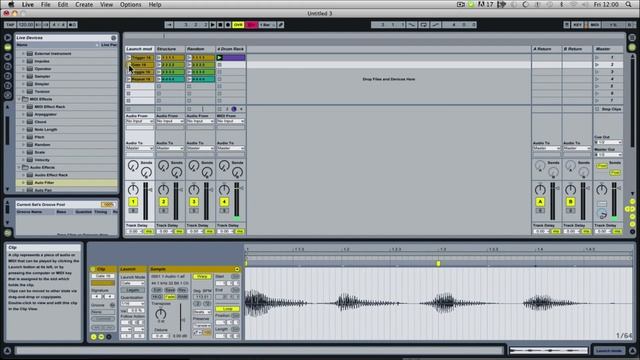Collapse the Audio Effects folder
Image resolution: width=640 pixels, height=360 pixels.
click(x=19, y=167)
